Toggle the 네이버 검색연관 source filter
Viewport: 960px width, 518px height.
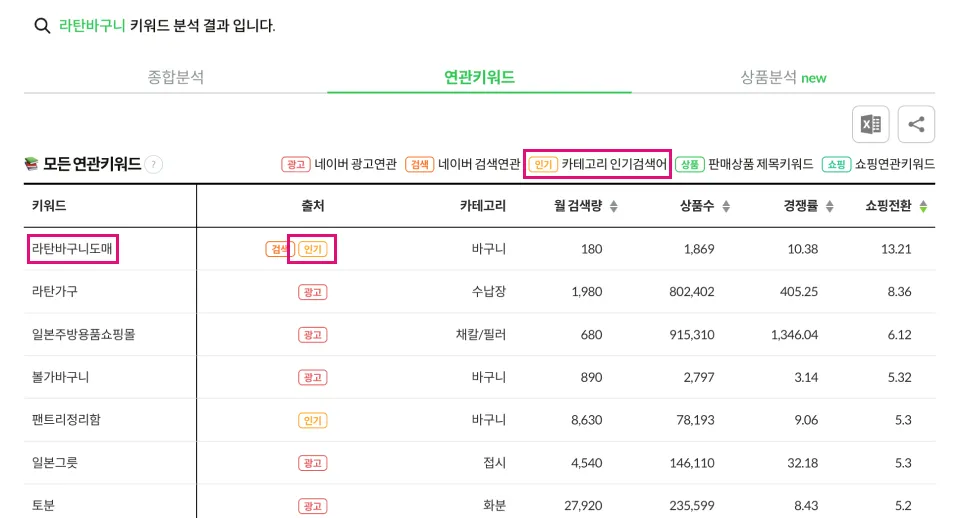[464, 164]
